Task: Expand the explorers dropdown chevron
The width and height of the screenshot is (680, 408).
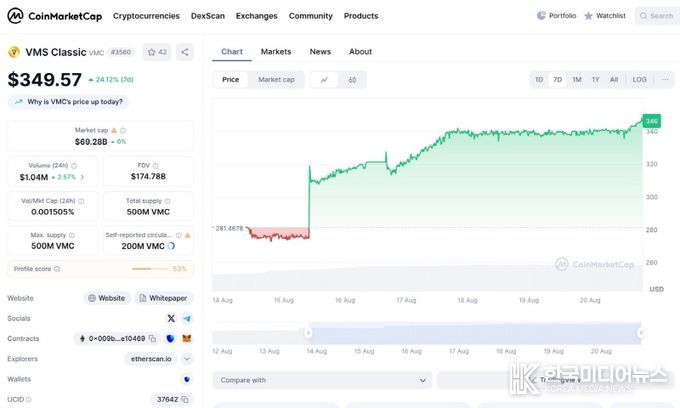Action: pos(187,359)
